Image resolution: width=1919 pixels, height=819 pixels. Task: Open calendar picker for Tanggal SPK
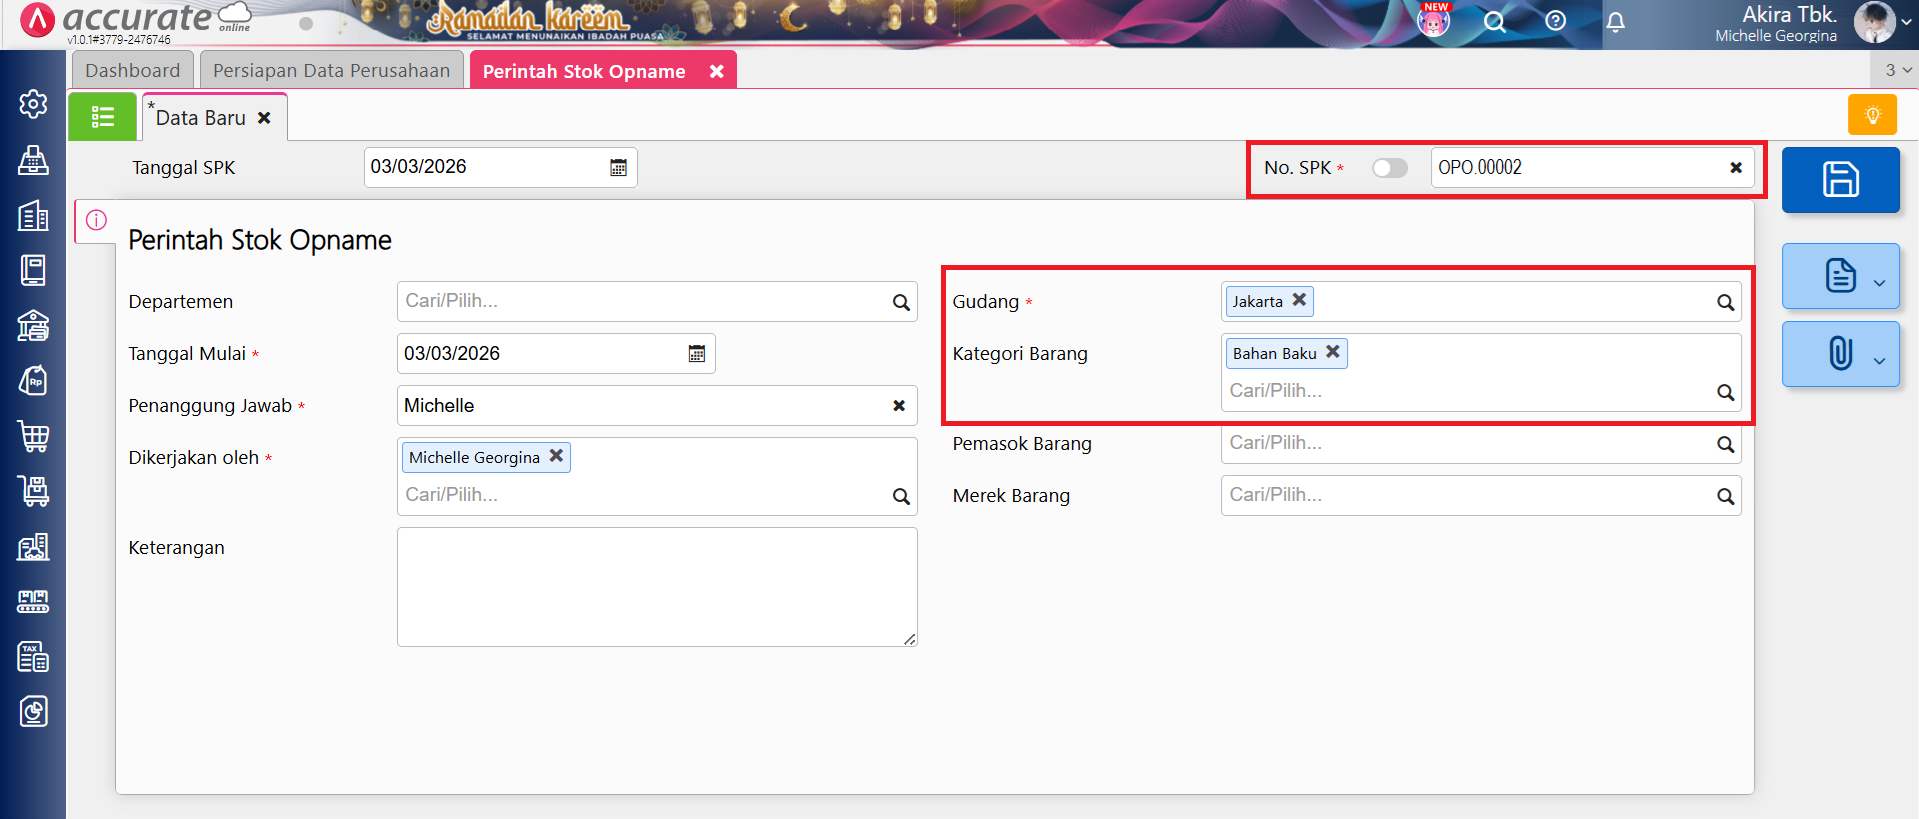pyautogui.click(x=618, y=168)
